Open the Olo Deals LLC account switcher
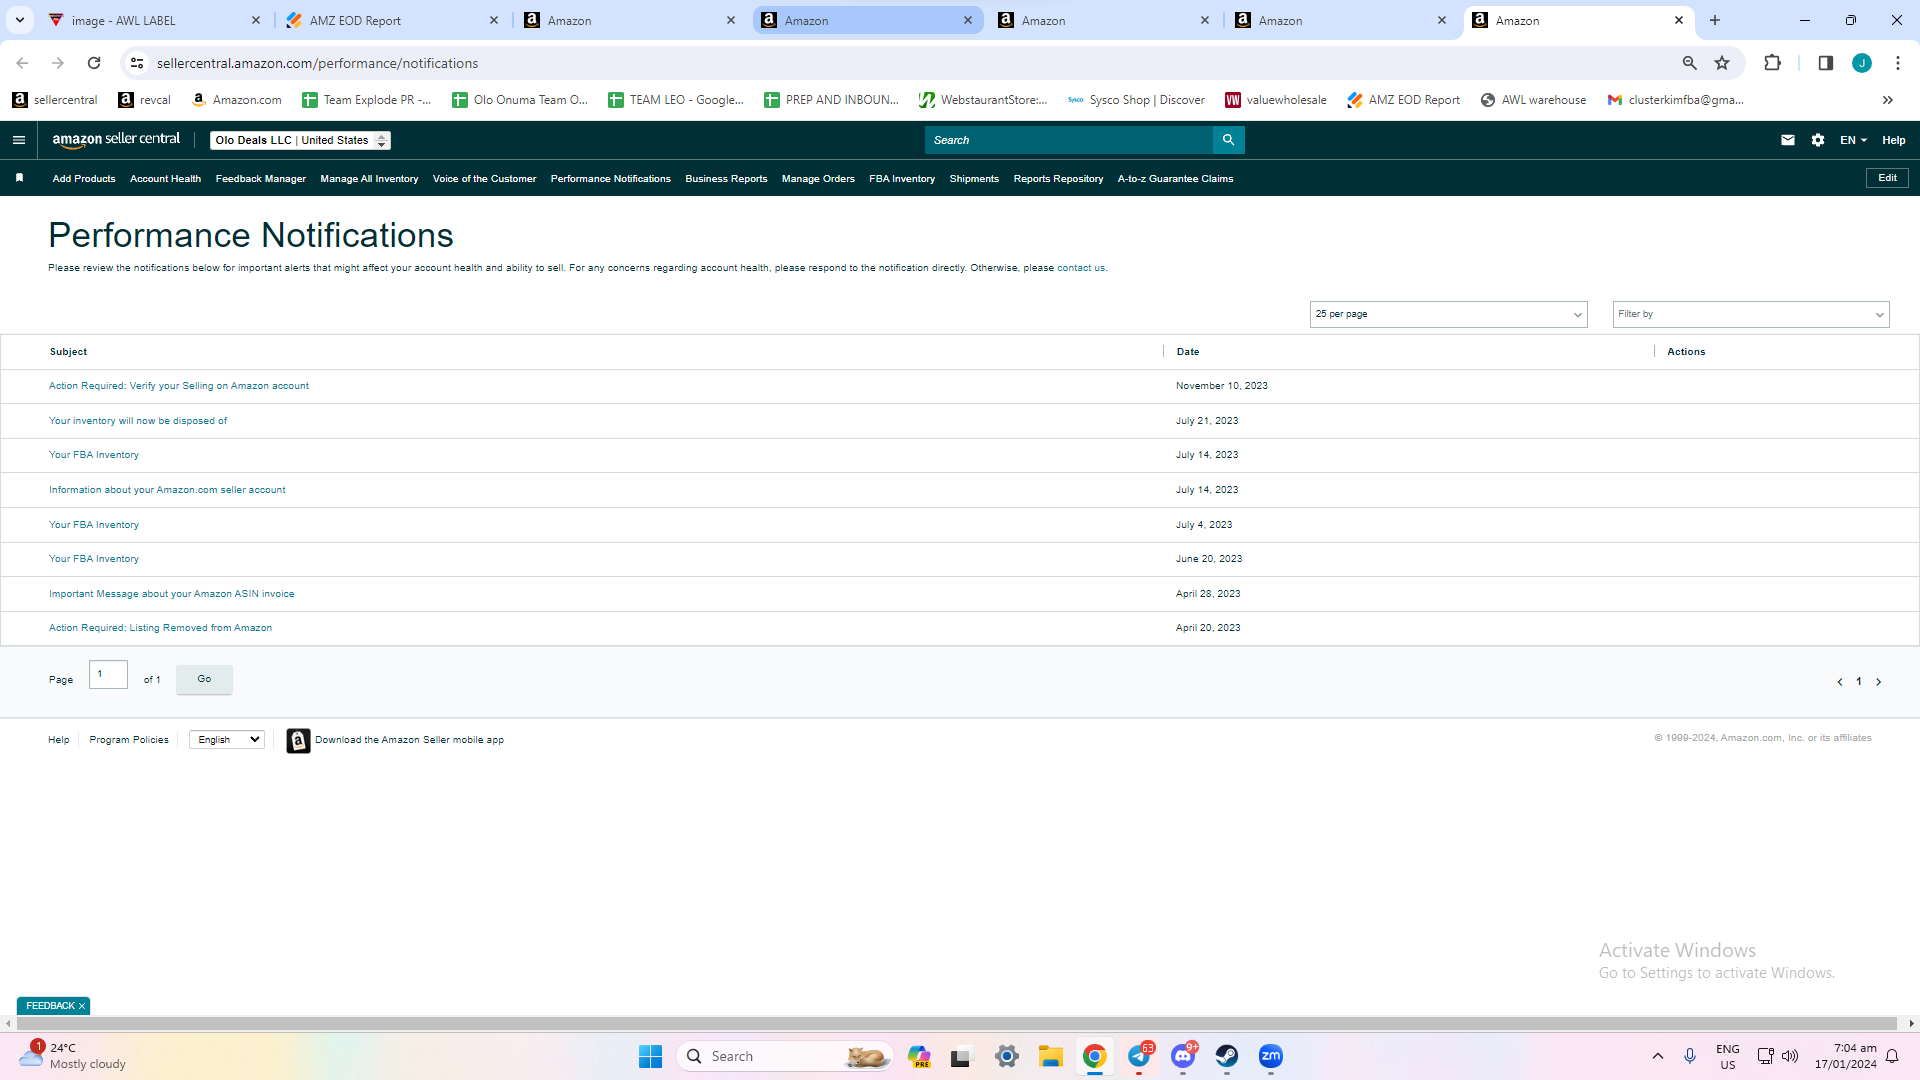The height and width of the screenshot is (1080, 1920). point(300,140)
